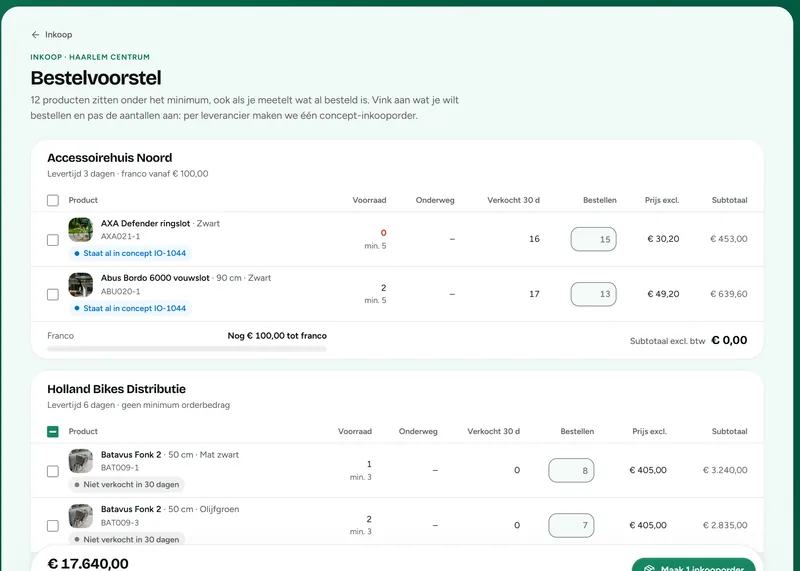Image resolution: width=800 pixels, height=571 pixels.
Task: Click SKU code ABU020-1
Action: (x=120, y=291)
